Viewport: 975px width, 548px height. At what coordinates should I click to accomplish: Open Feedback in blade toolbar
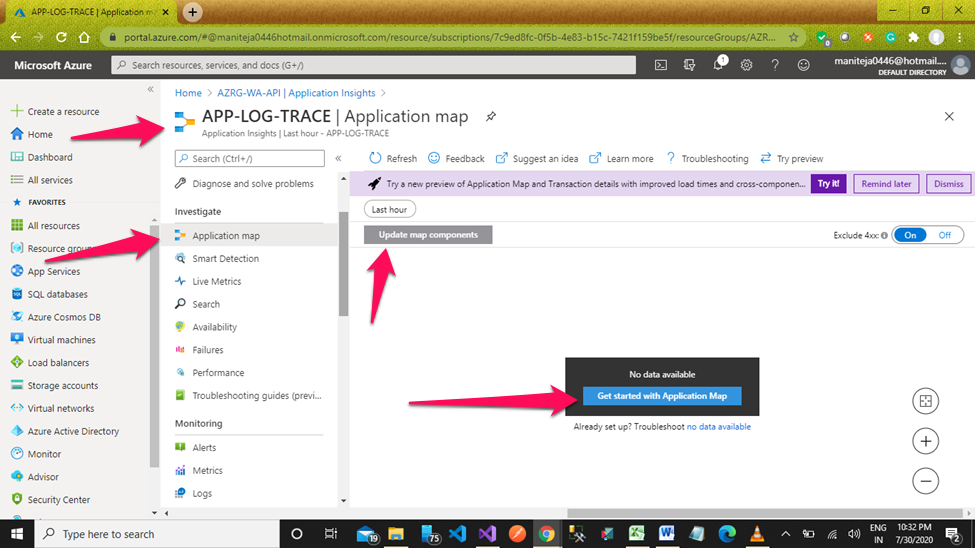coord(456,159)
